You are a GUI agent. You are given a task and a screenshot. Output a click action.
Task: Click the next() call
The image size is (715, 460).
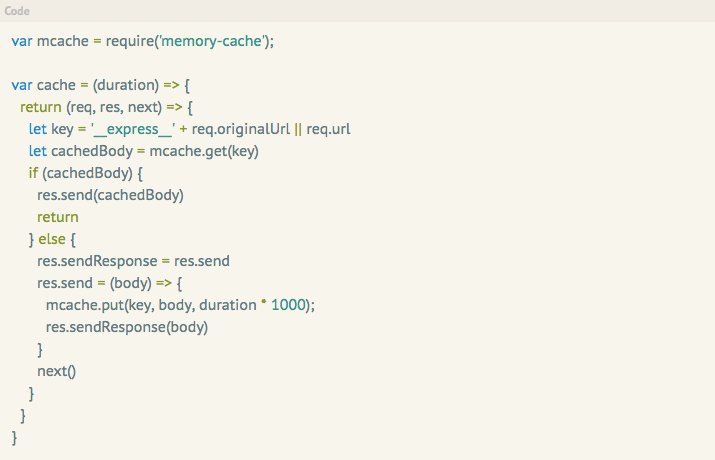click(57, 371)
